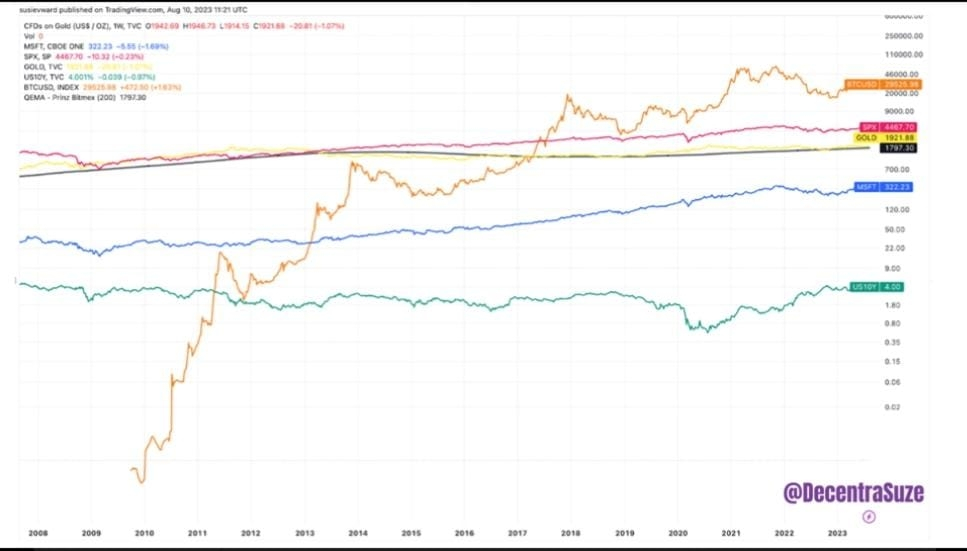
Task: Select the 2010 time axis label
Action: pyautogui.click(x=144, y=533)
